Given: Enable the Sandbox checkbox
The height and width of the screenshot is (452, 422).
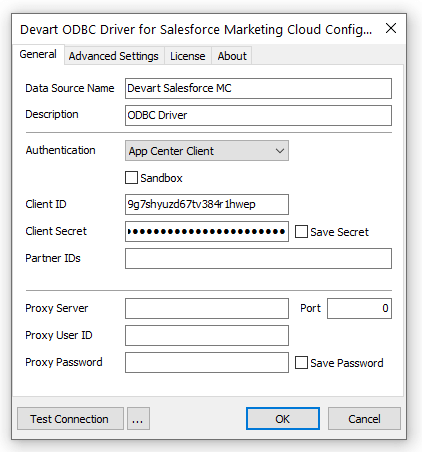Looking at the screenshot, I should point(131,178).
